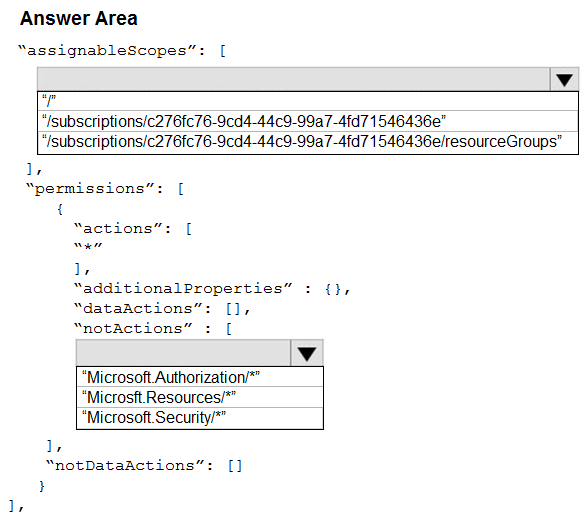Choose the subscription-only scope ending in 436e
585x519 pixels.
308,121
